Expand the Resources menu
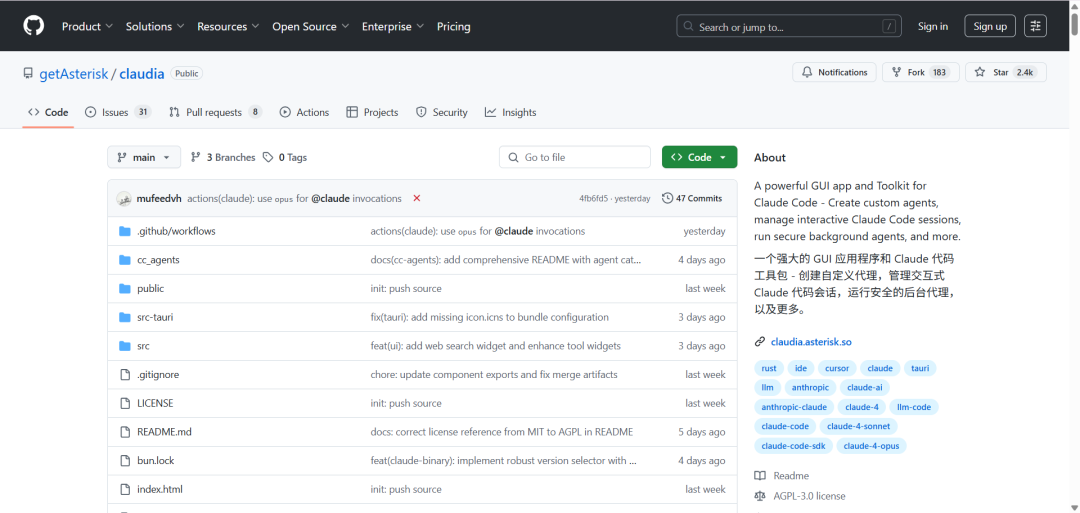1080x513 pixels. [x=228, y=26]
